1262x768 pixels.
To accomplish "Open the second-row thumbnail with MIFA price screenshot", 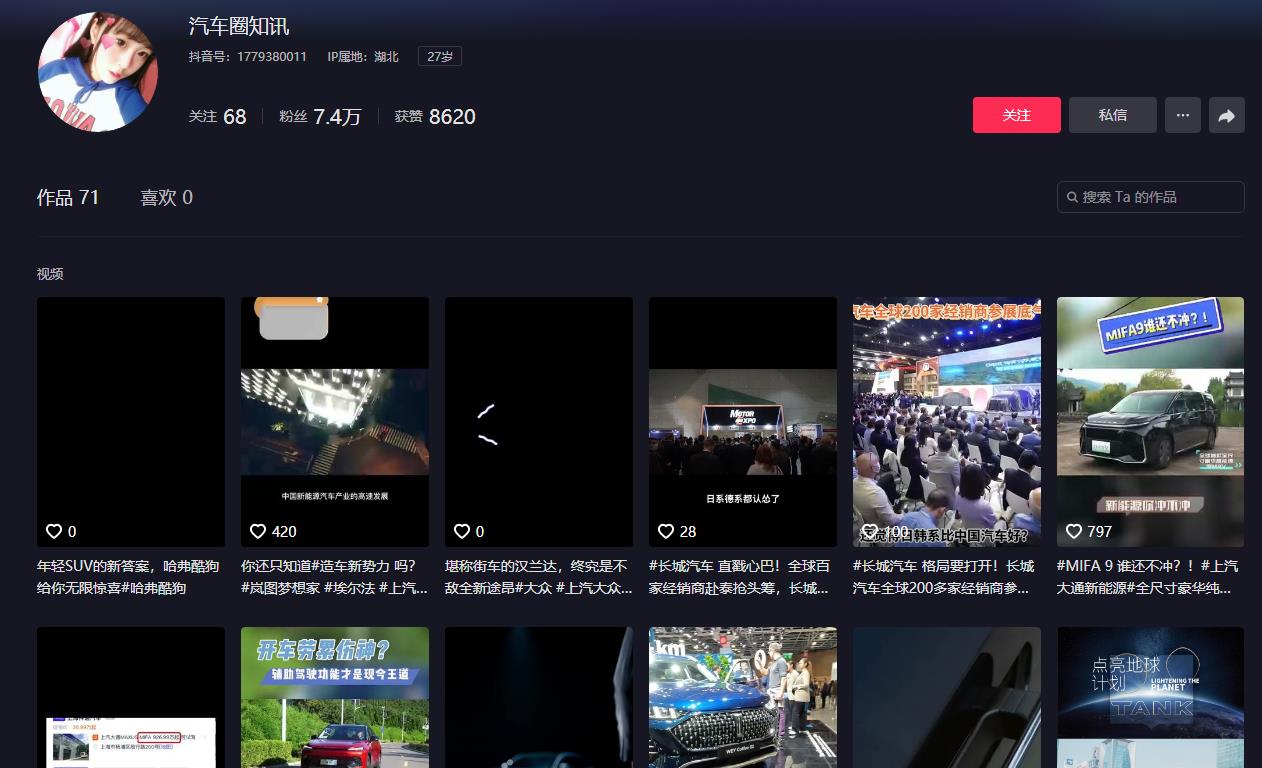I will coord(131,697).
